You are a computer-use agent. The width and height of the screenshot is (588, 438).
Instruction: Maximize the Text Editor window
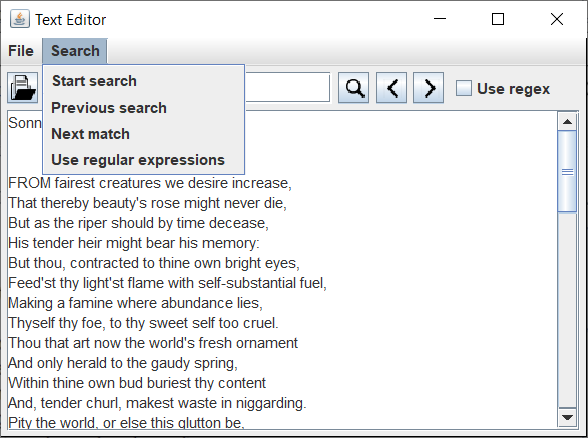point(498,19)
